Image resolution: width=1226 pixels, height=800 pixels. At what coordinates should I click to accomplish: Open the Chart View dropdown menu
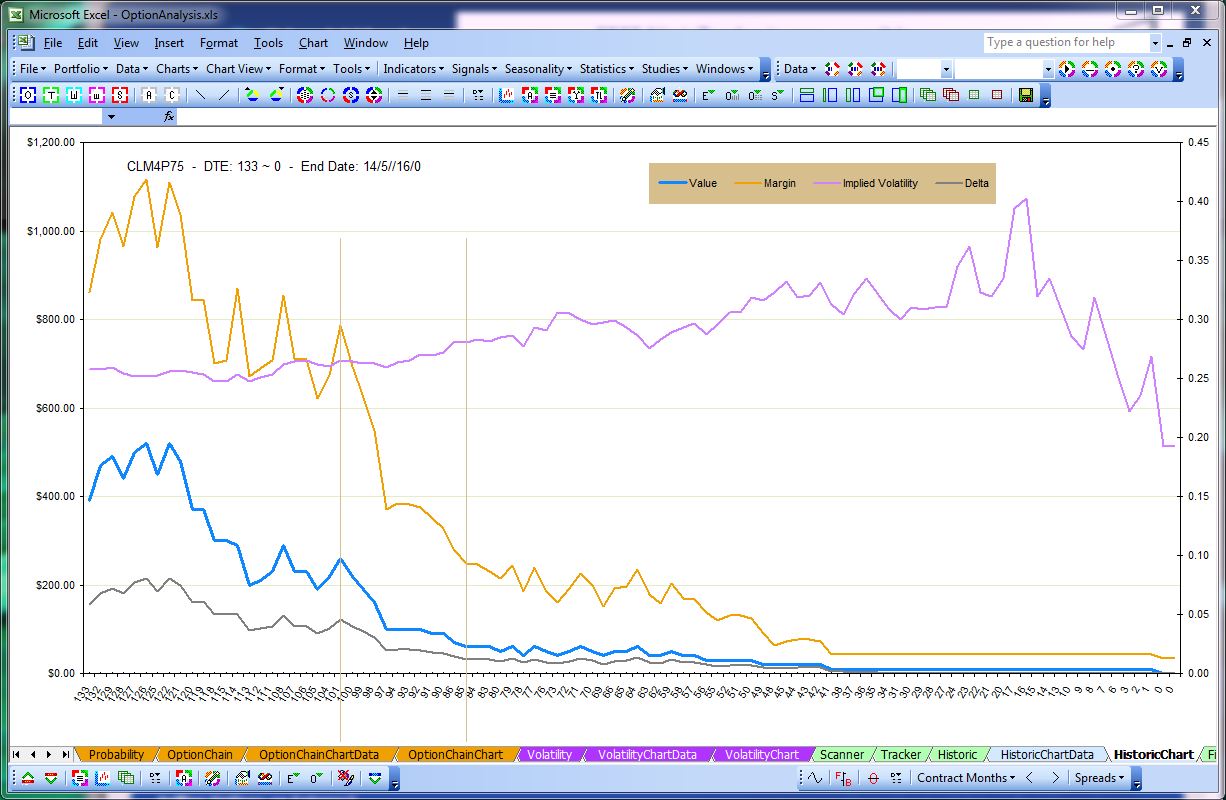tap(238, 69)
